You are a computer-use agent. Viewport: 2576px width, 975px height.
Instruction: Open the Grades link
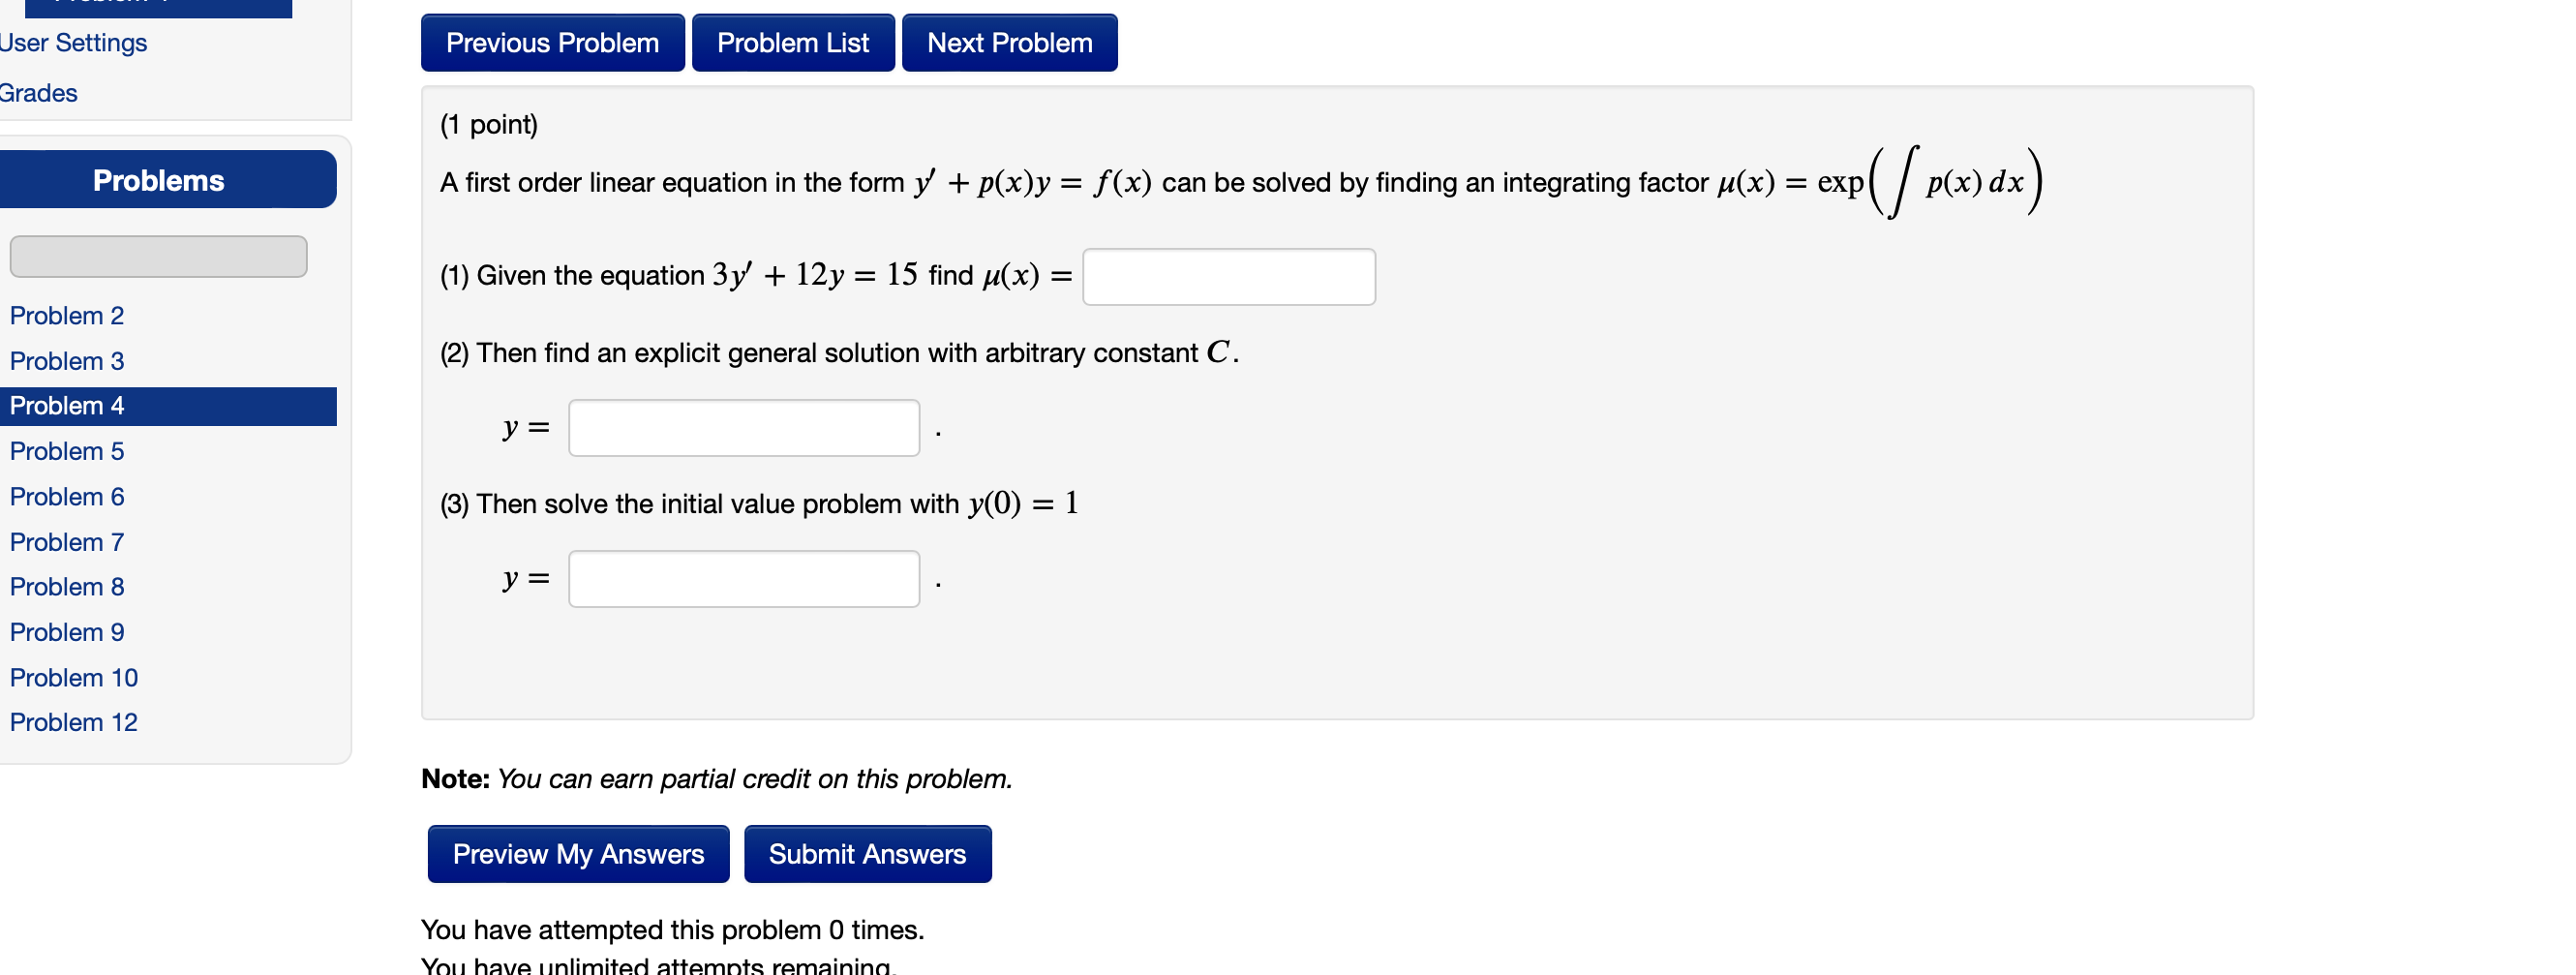click(38, 93)
